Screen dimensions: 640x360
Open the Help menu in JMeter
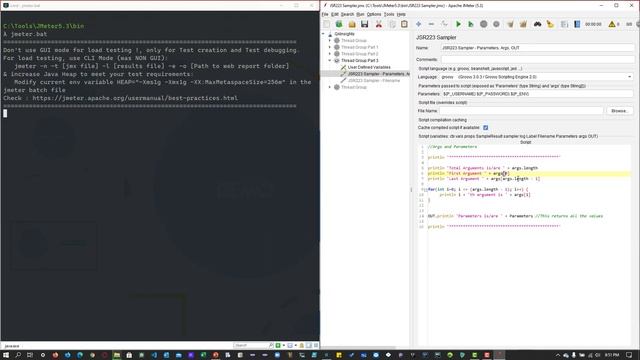[401, 14]
